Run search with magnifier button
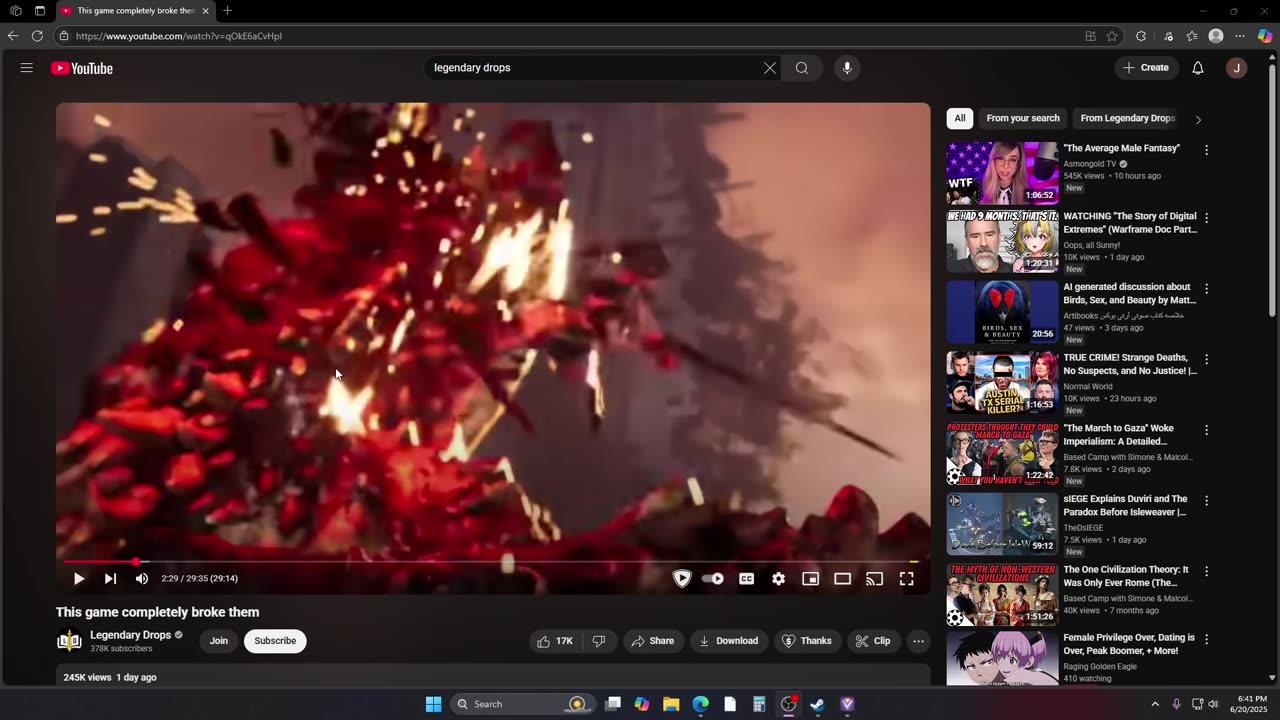The height and width of the screenshot is (720, 1280). point(802,68)
